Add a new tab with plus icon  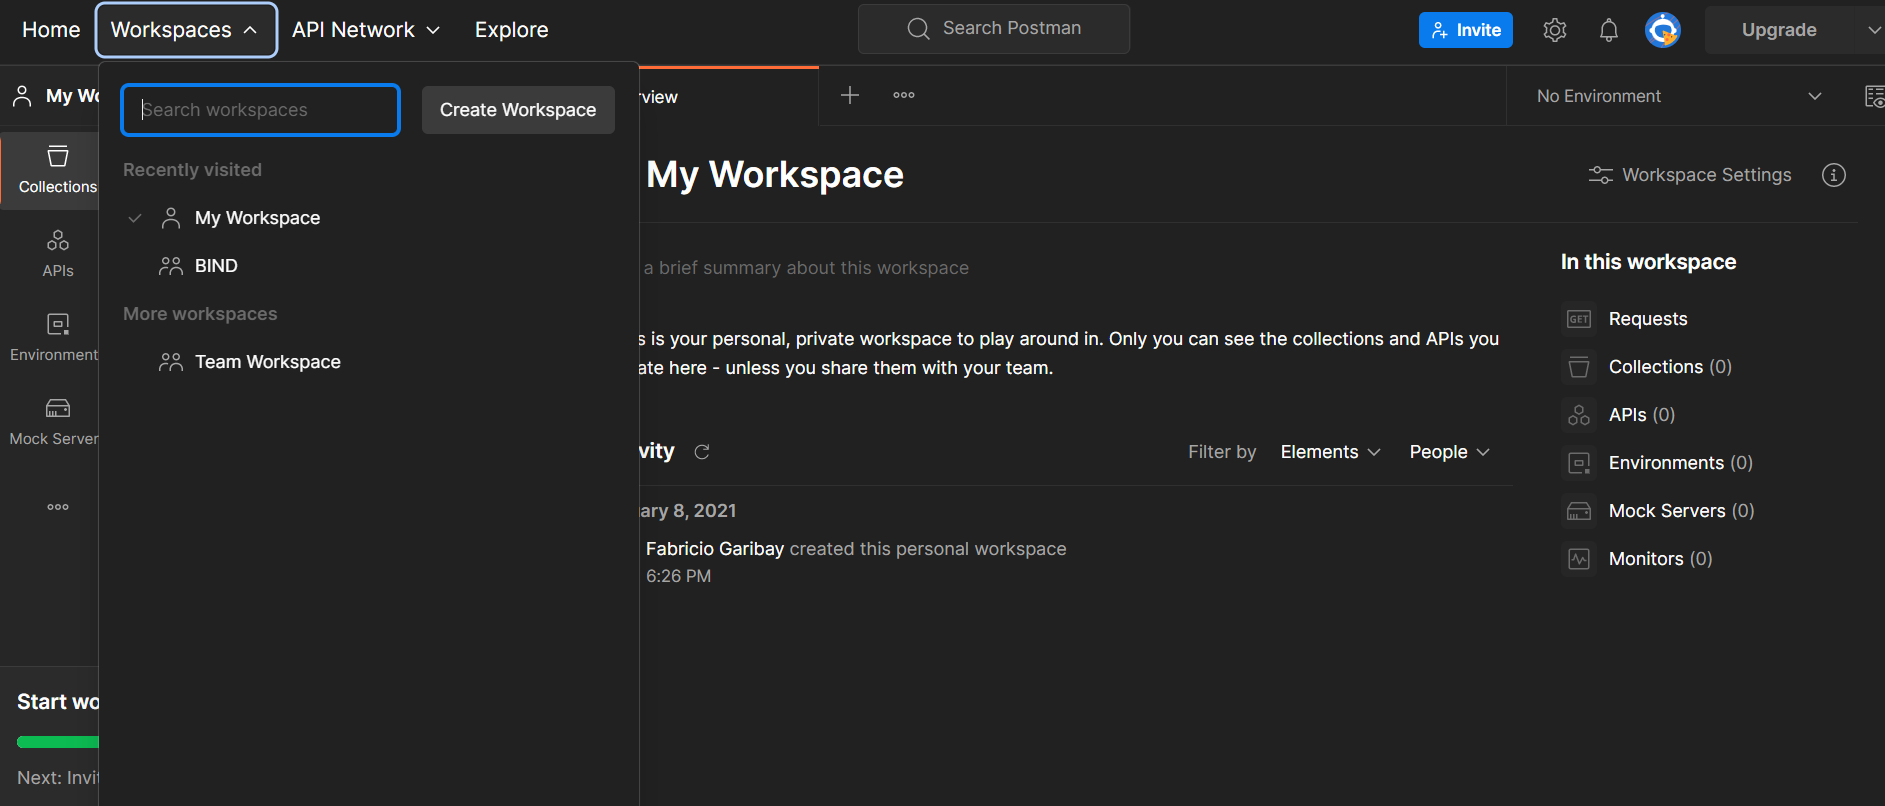pyautogui.click(x=850, y=95)
